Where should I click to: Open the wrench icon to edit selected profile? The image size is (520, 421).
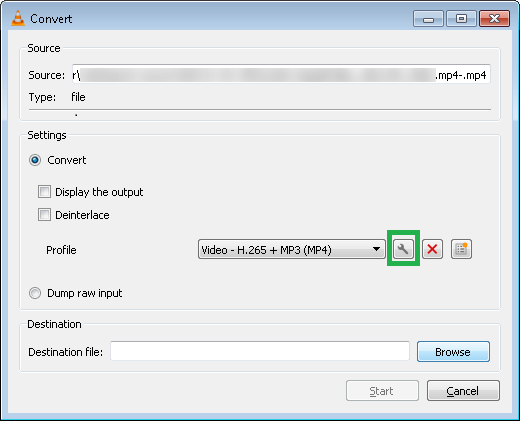(403, 249)
